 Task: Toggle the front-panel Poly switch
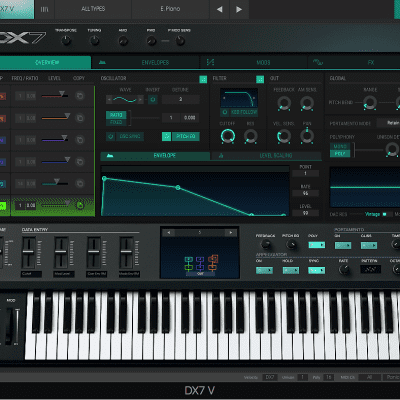[317, 245]
